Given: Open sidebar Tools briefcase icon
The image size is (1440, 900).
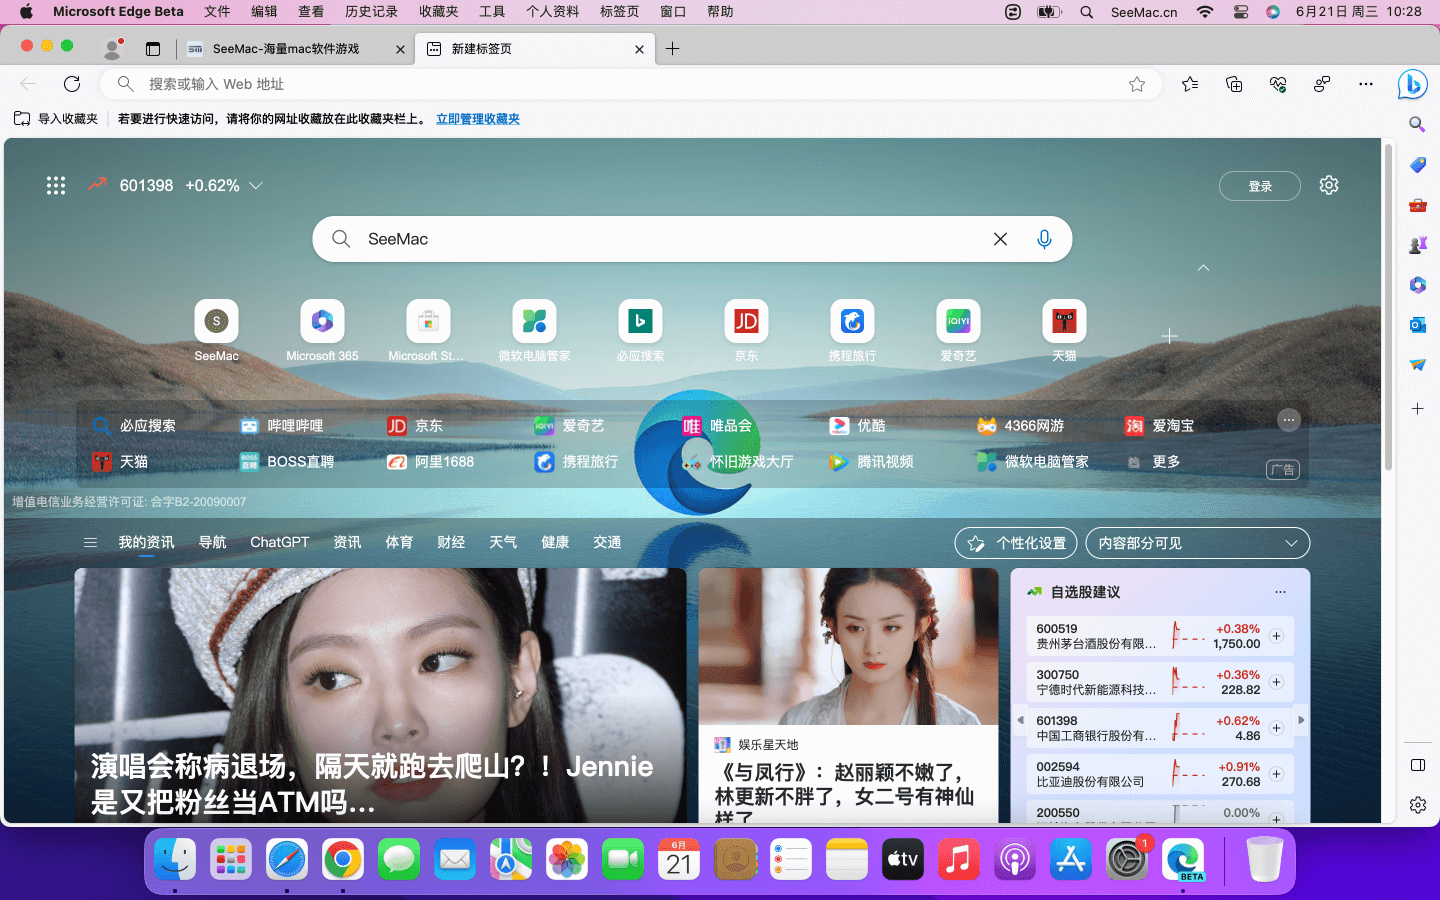Looking at the screenshot, I should click(x=1417, y=205).
